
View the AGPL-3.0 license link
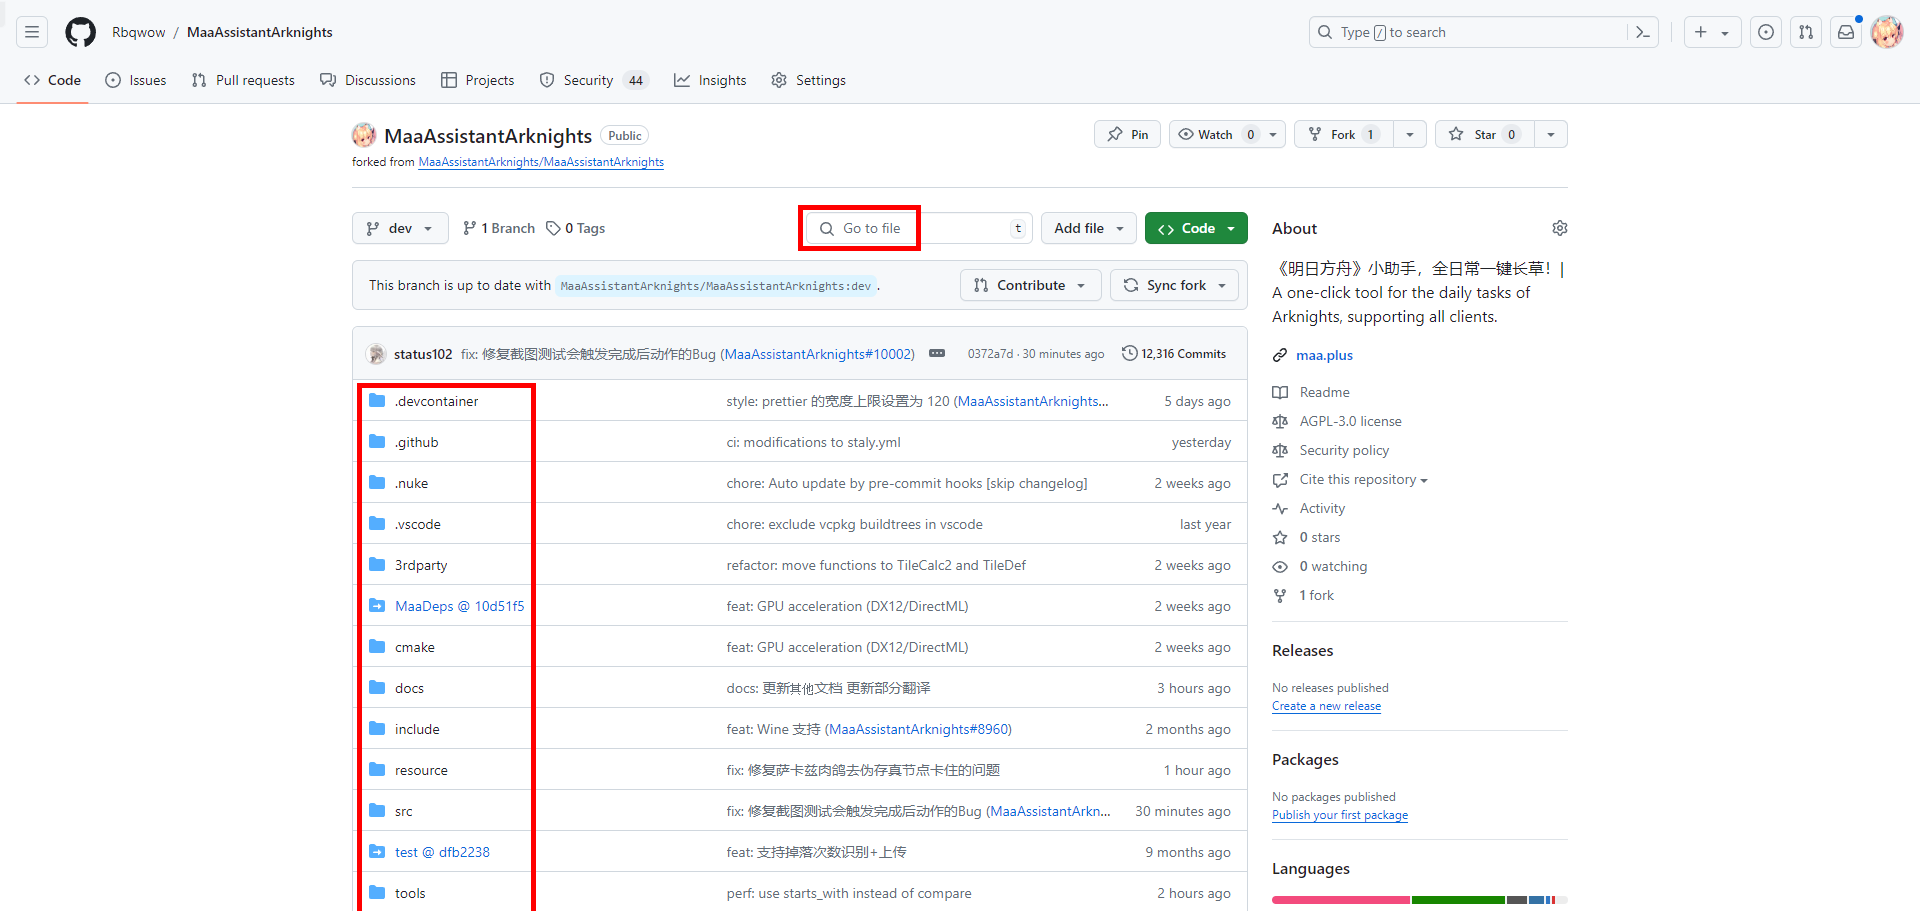tap(1350, 421)
